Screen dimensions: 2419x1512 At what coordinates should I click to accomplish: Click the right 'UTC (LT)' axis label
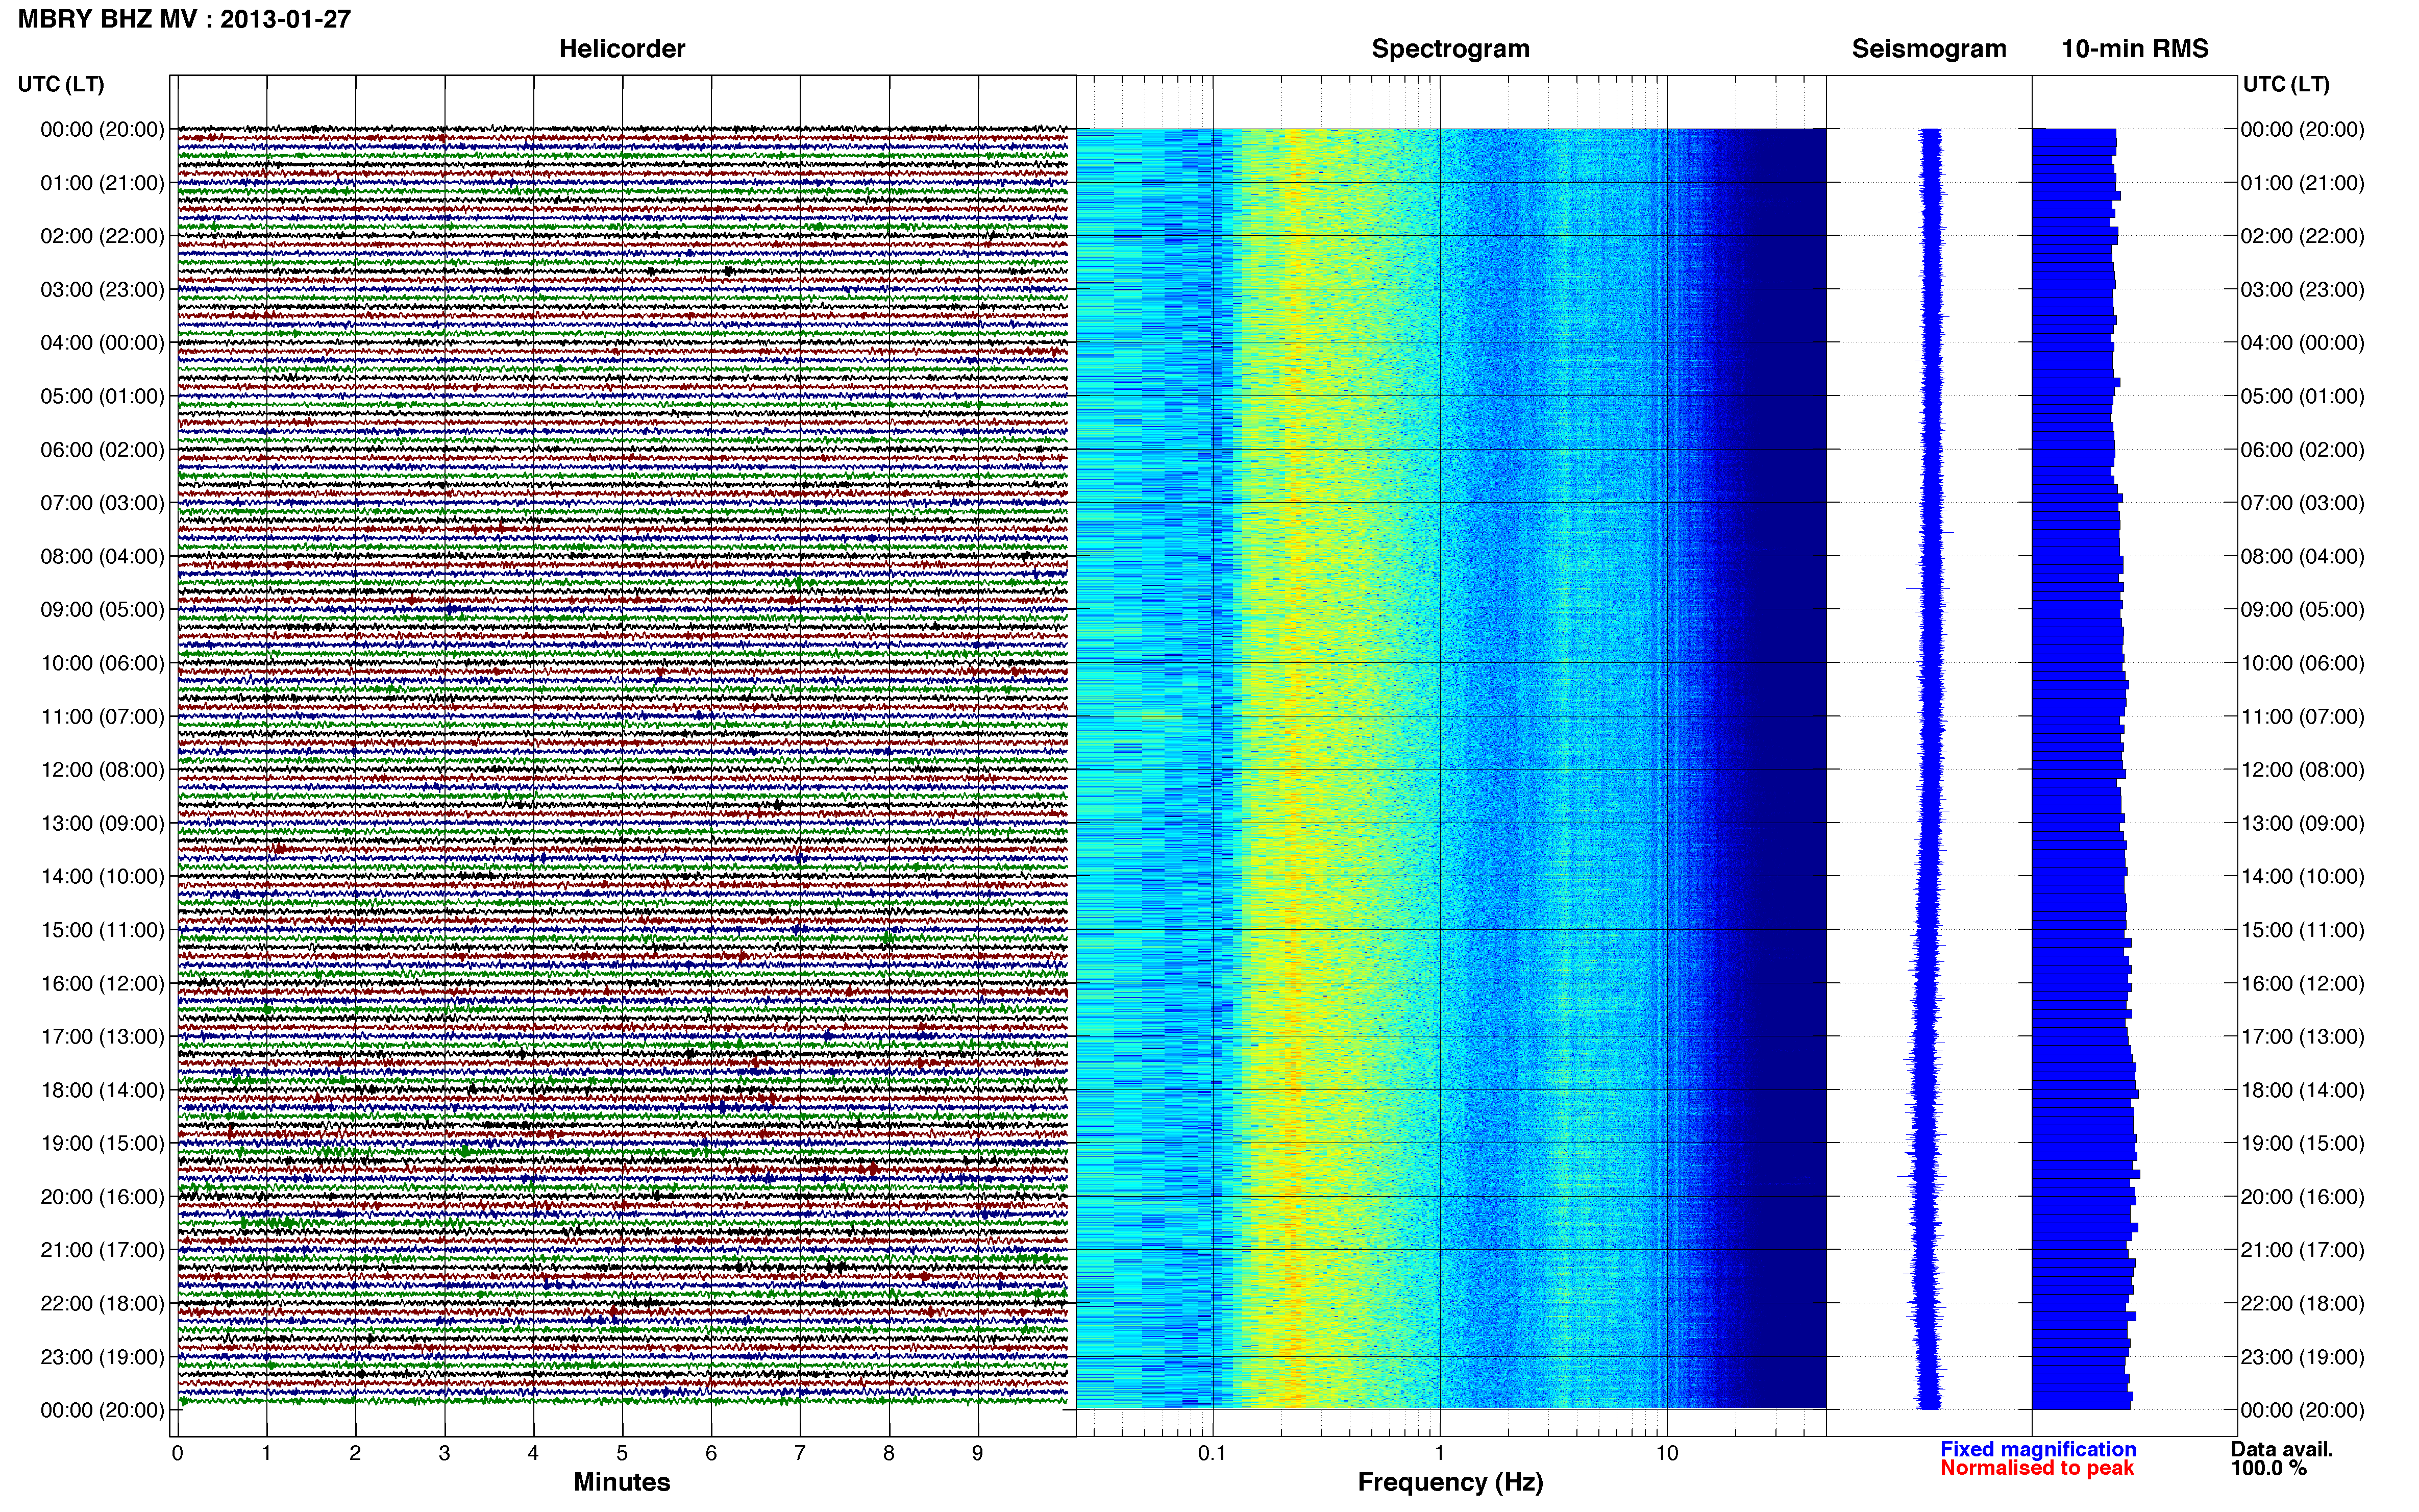pyautogui.click(x=2286, y=84)
